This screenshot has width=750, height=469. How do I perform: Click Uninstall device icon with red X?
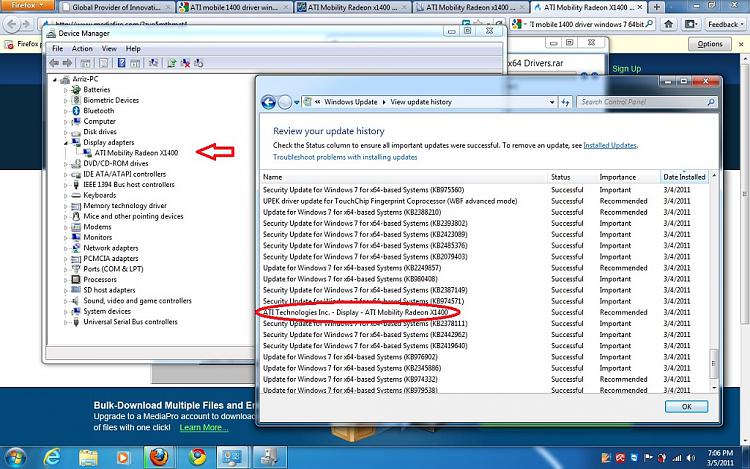point(186,63)
